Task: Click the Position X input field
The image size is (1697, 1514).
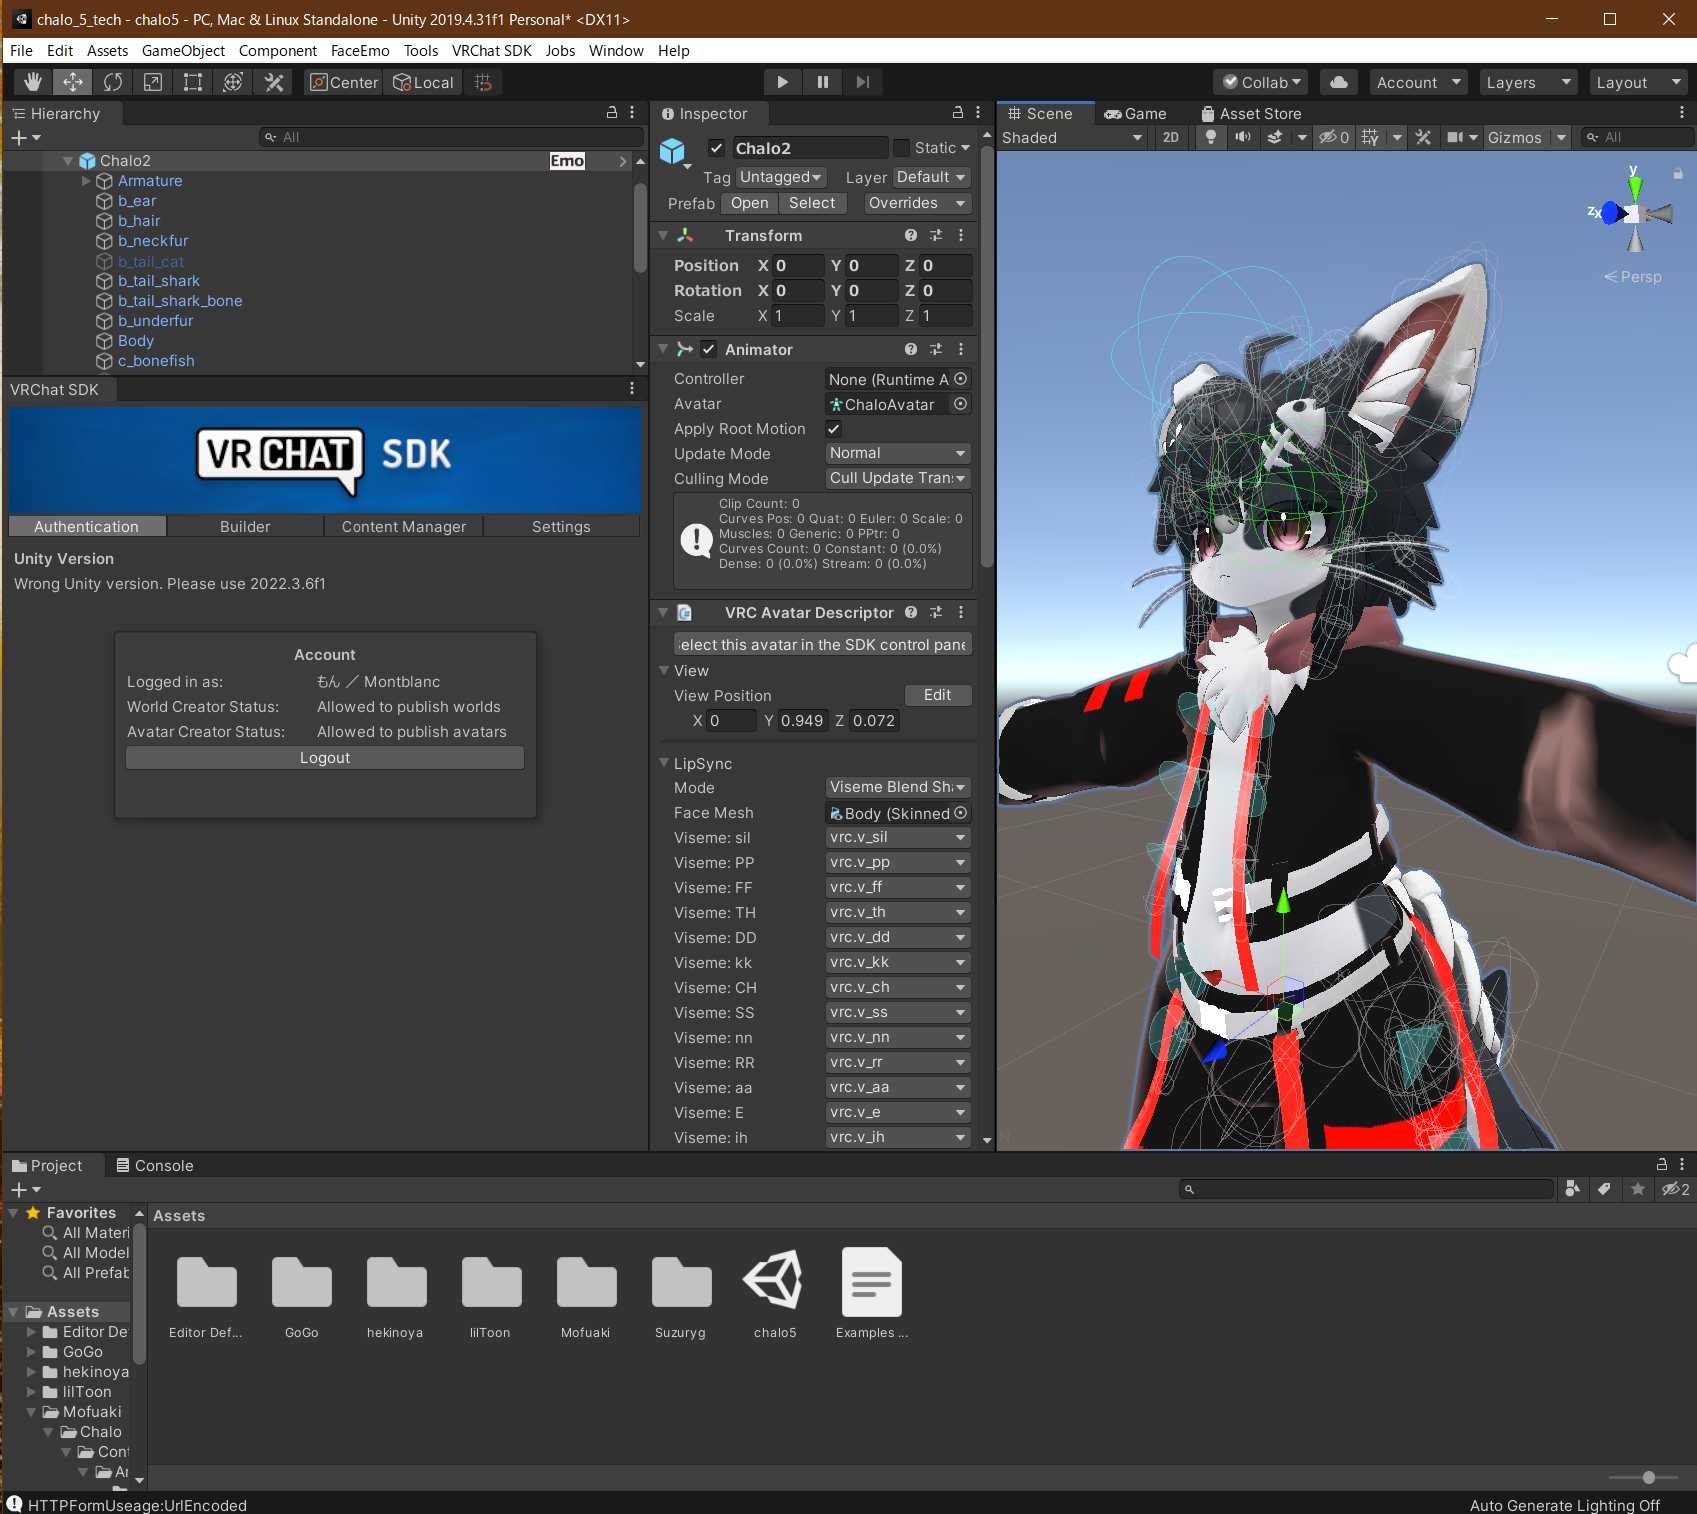Action: [x=799, y=266]
